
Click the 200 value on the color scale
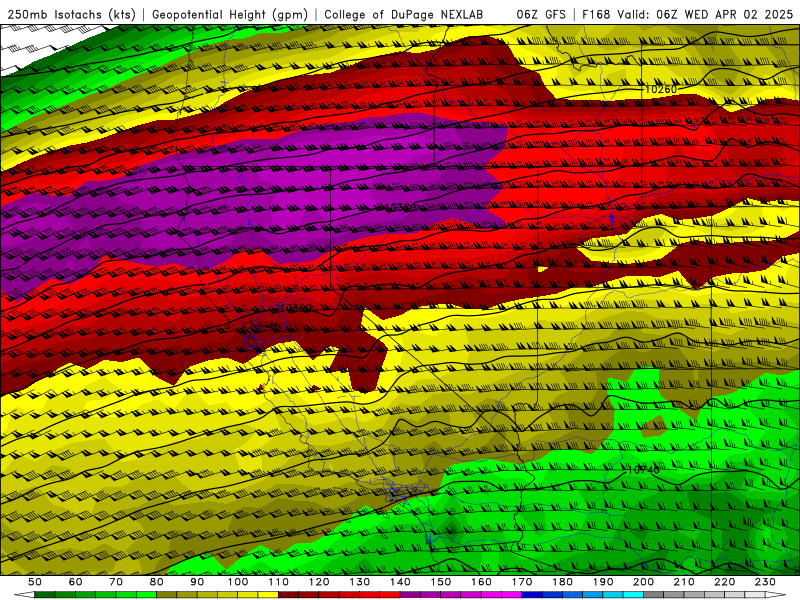(x=643, y=582)
